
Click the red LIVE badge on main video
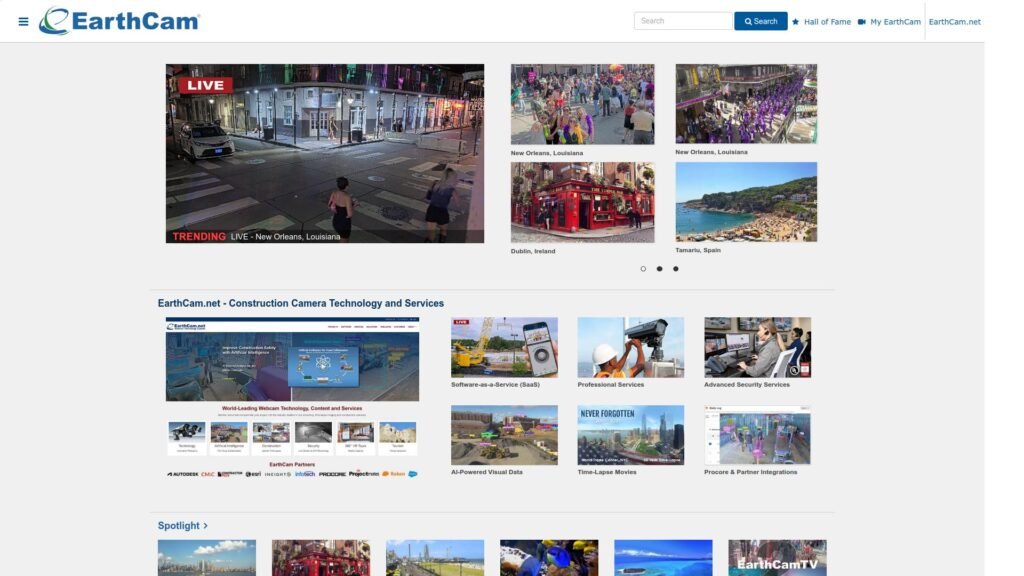tap(206, 85)
